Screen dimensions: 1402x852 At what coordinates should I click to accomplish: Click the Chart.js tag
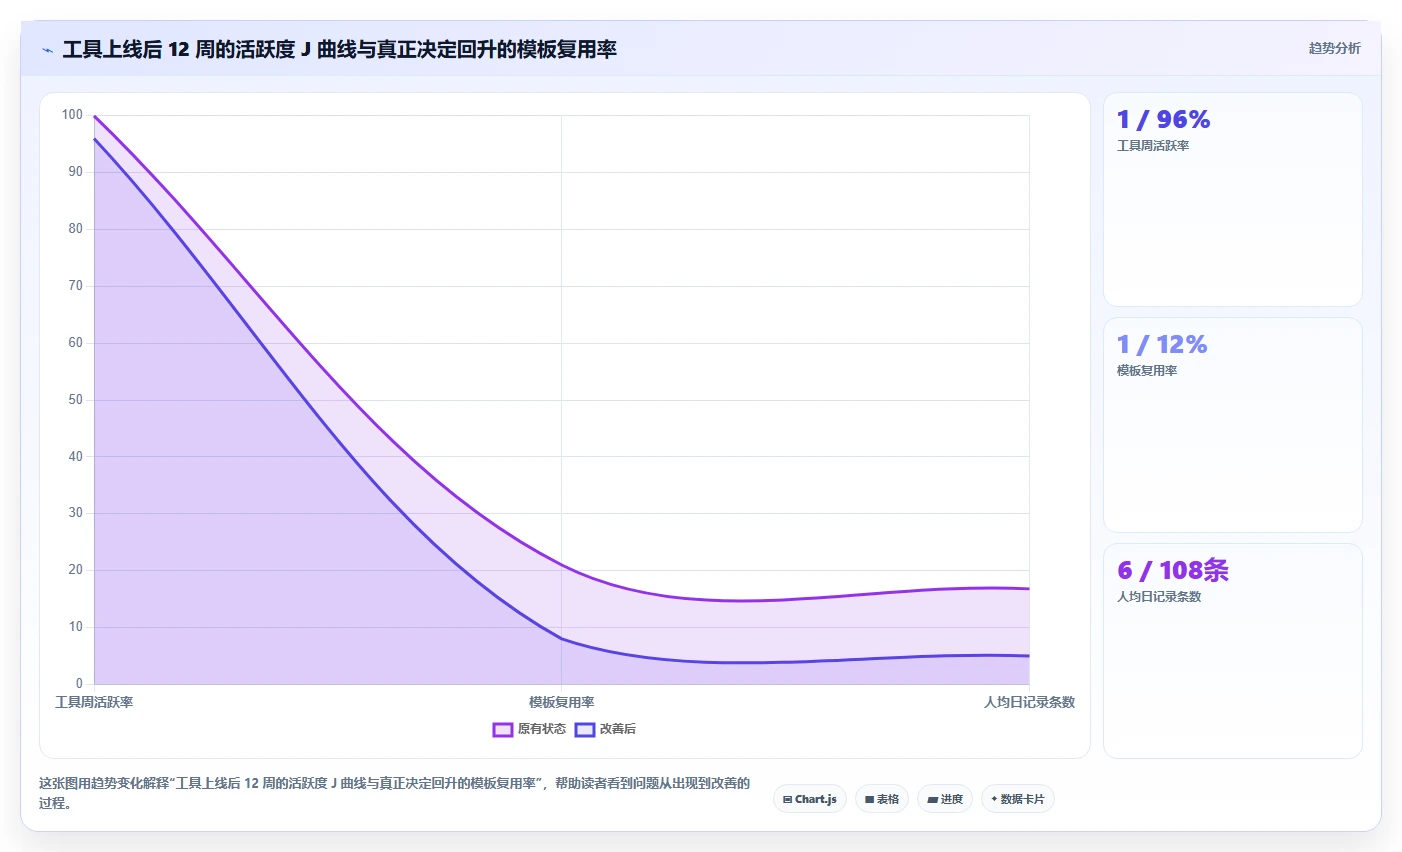pyautogui.click(x=810, y=799)
